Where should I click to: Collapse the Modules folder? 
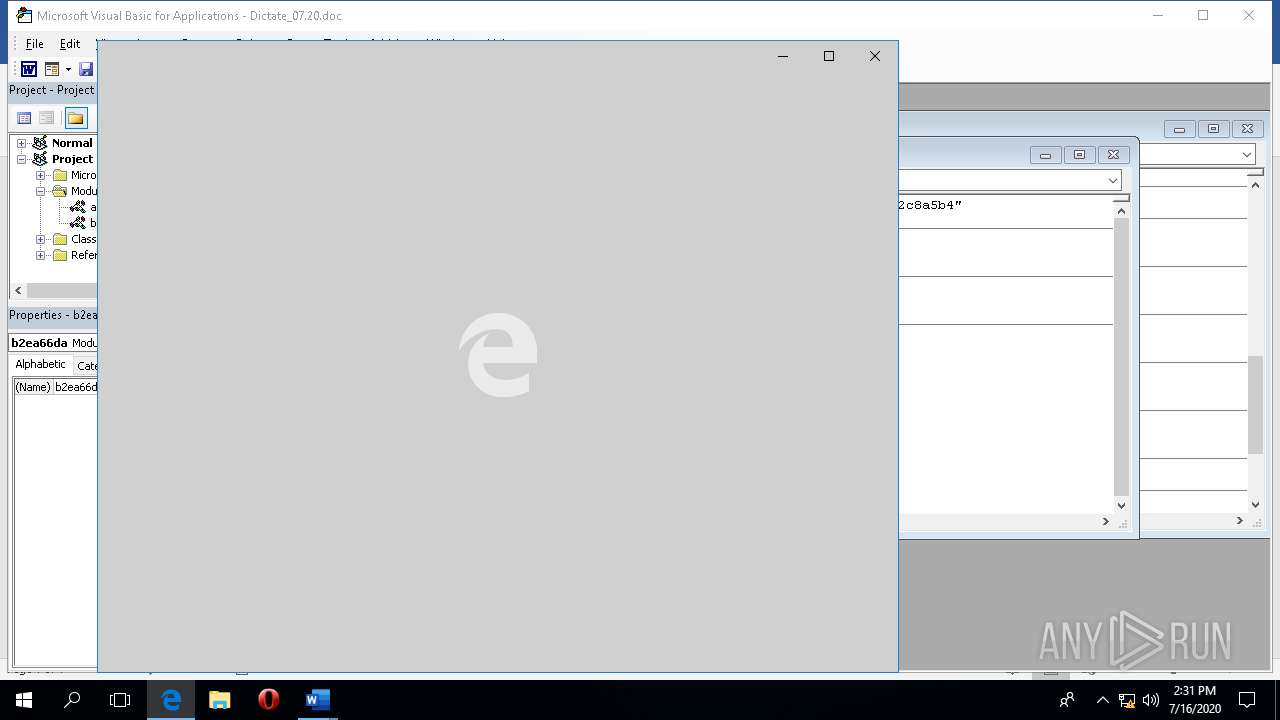(x=41, y=191)
